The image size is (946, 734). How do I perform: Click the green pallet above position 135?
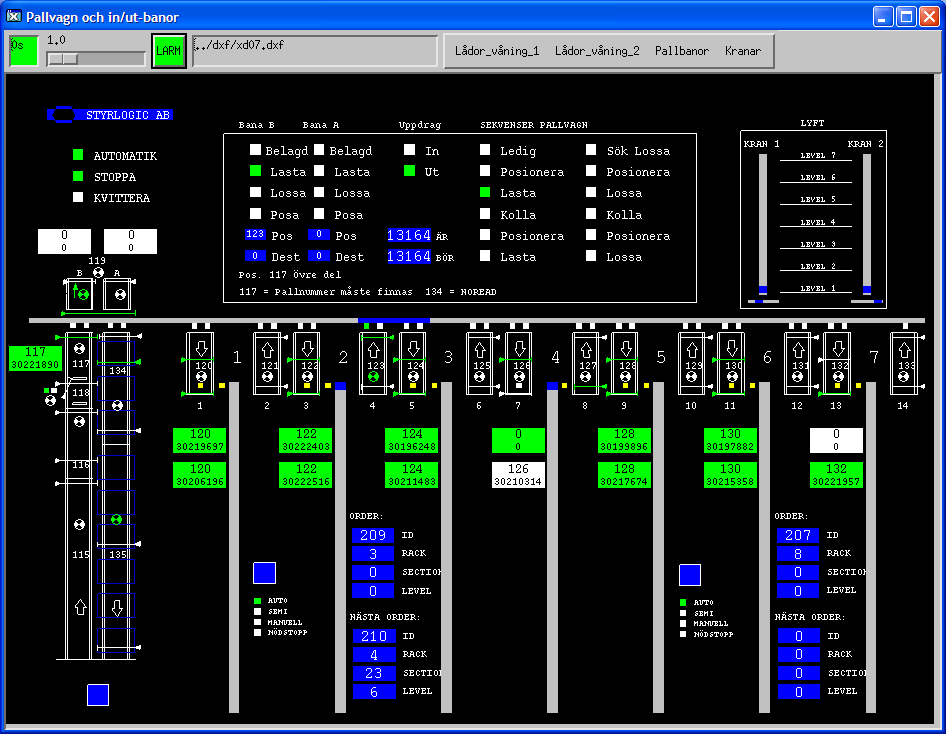116,519
